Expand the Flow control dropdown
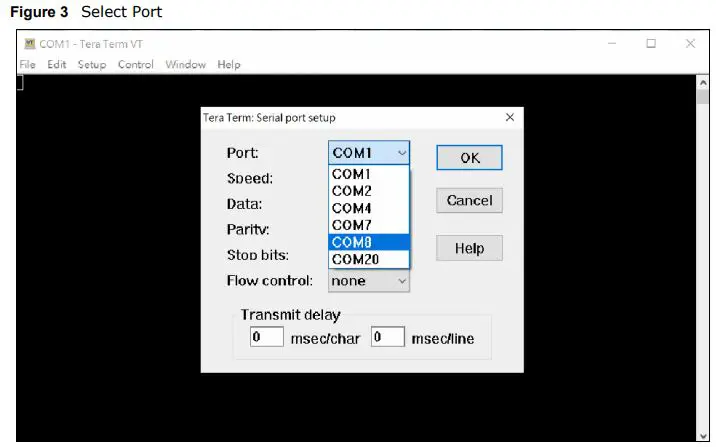 (369, 281)
